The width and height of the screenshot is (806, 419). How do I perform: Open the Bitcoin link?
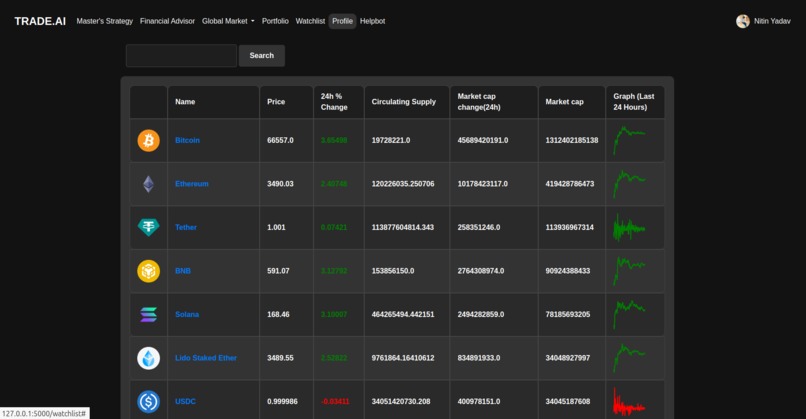click(x=187, y=140)
